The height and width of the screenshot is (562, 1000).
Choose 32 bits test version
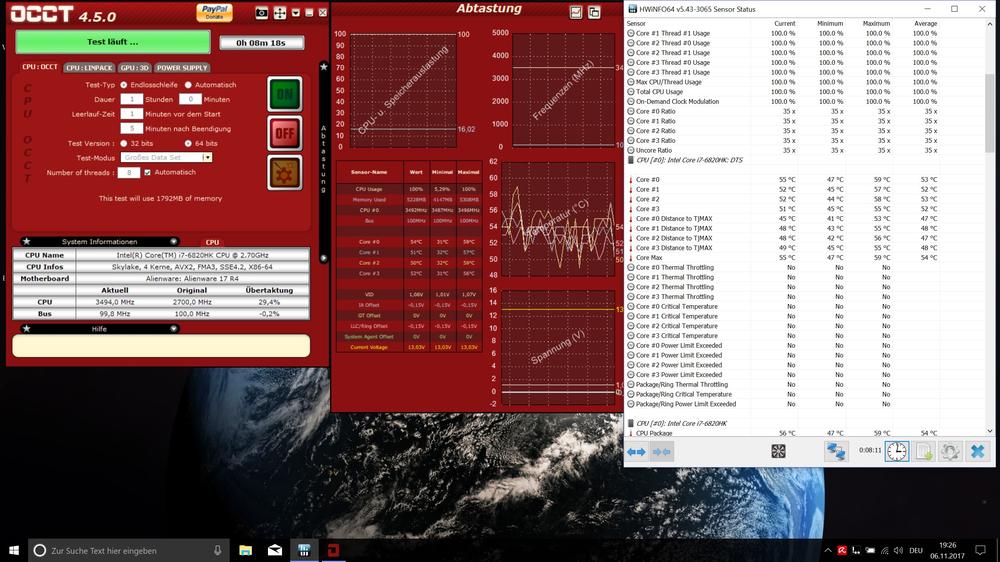tap(124, 143)
